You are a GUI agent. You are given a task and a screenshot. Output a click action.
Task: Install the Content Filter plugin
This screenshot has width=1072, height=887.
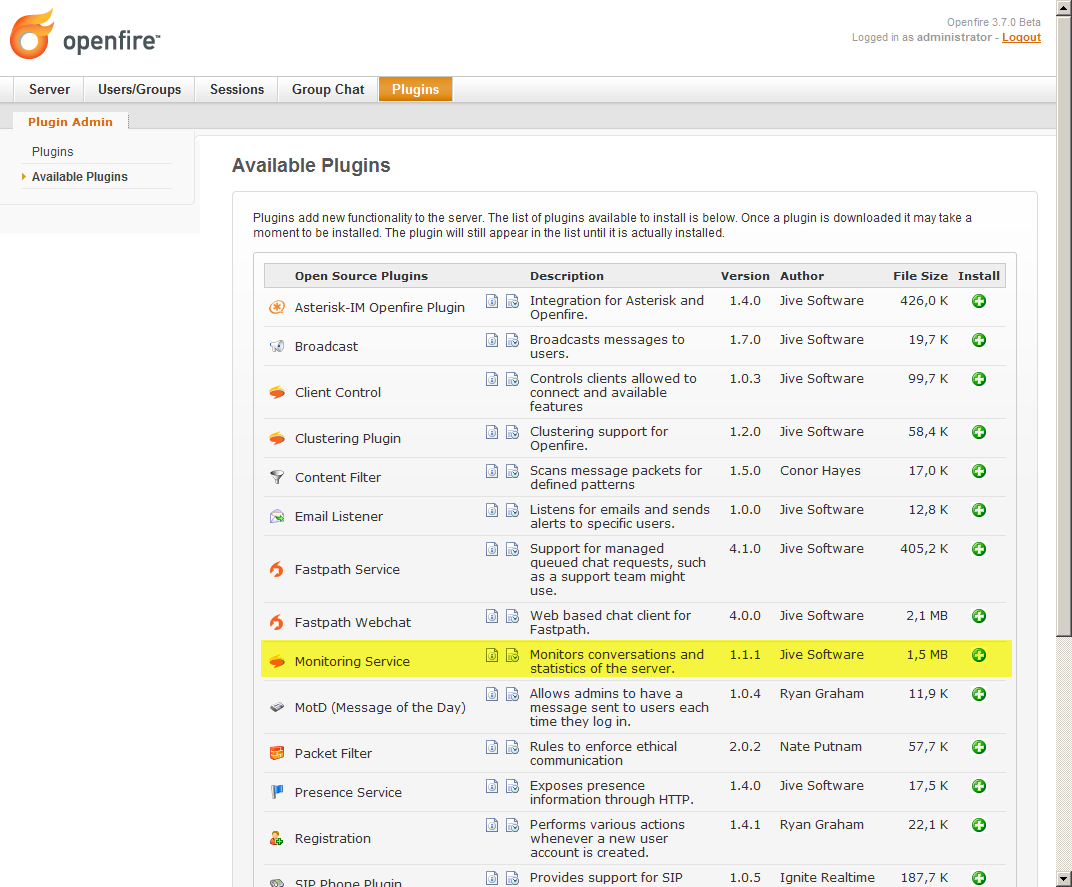(x=979, y=471)
